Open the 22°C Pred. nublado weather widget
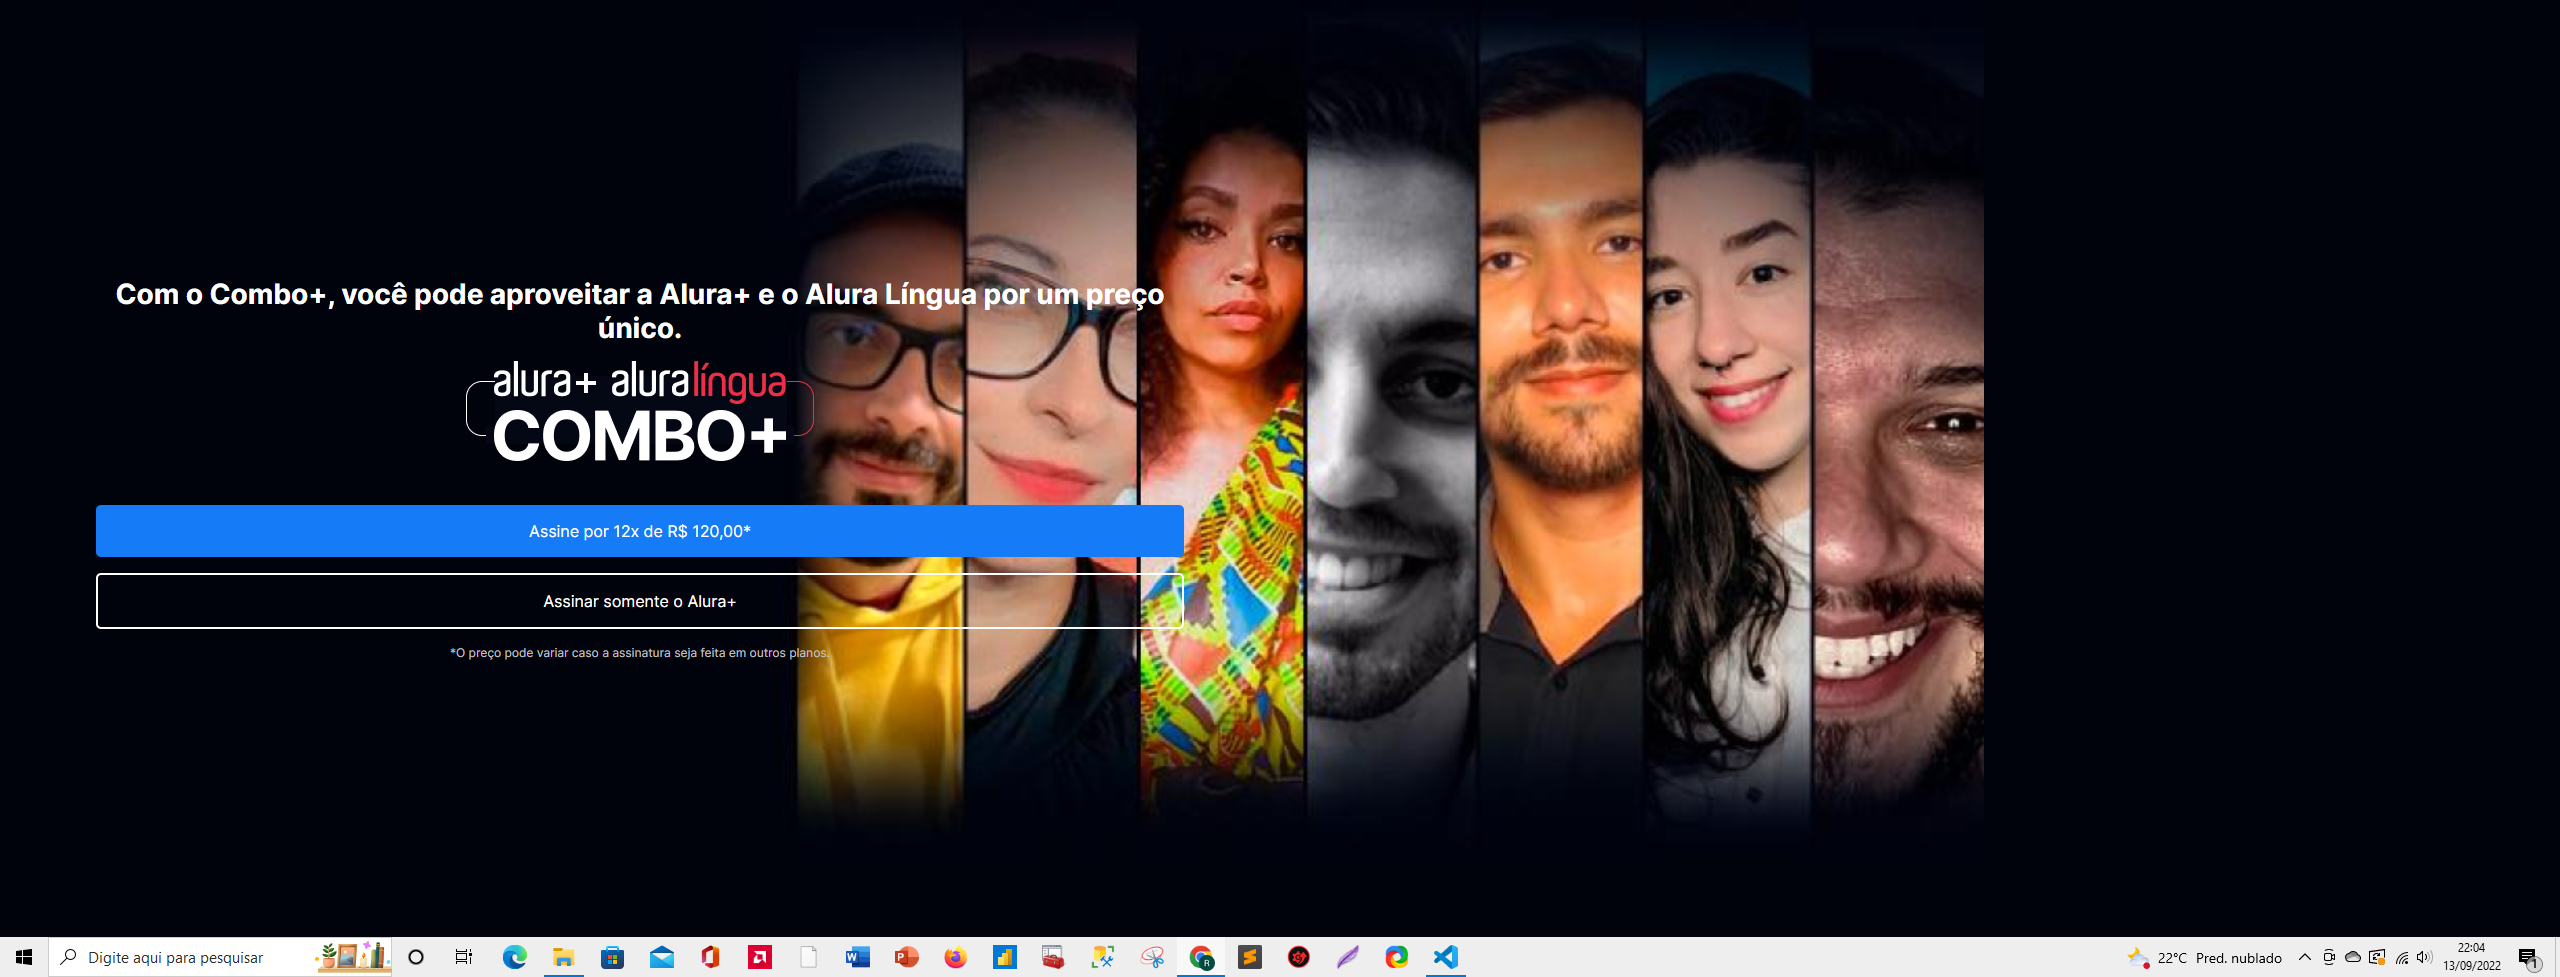The width and height of the screenshot is (2560, 977). [x=2205, y=957]
